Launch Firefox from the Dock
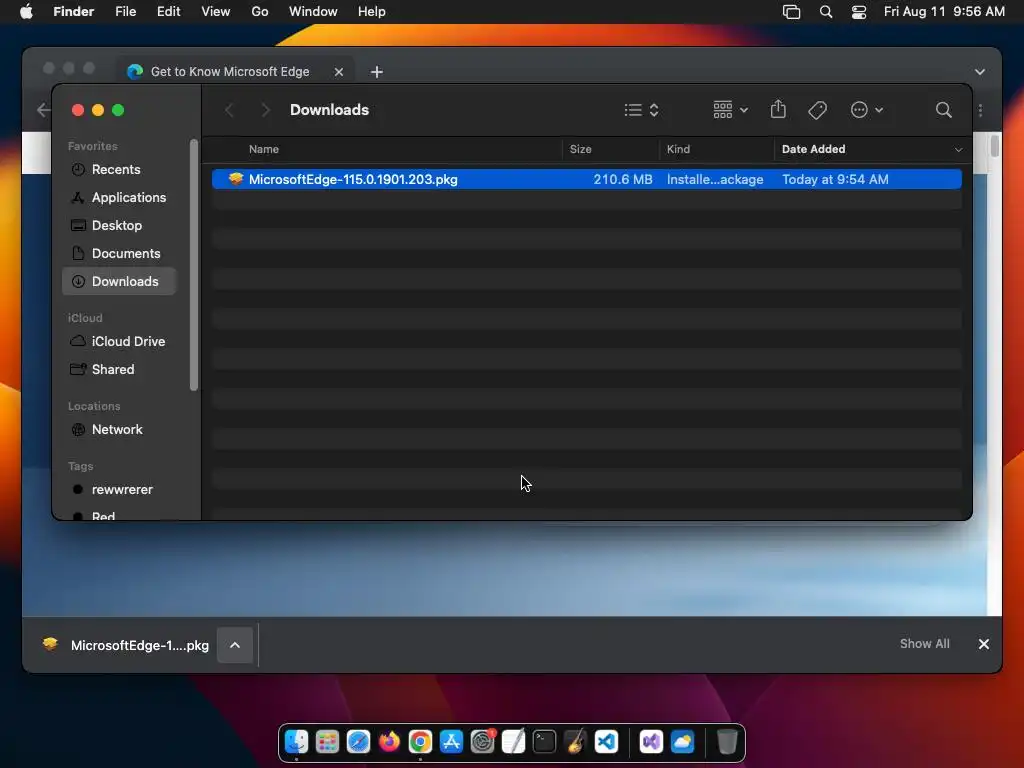 tap(389, 742)
